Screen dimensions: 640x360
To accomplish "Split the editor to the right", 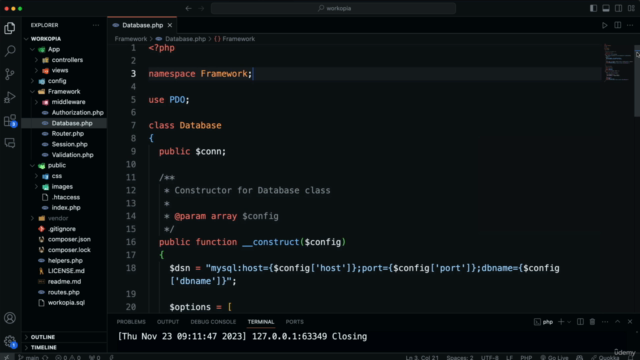I will pyautogui.click(x=618, y=25).
